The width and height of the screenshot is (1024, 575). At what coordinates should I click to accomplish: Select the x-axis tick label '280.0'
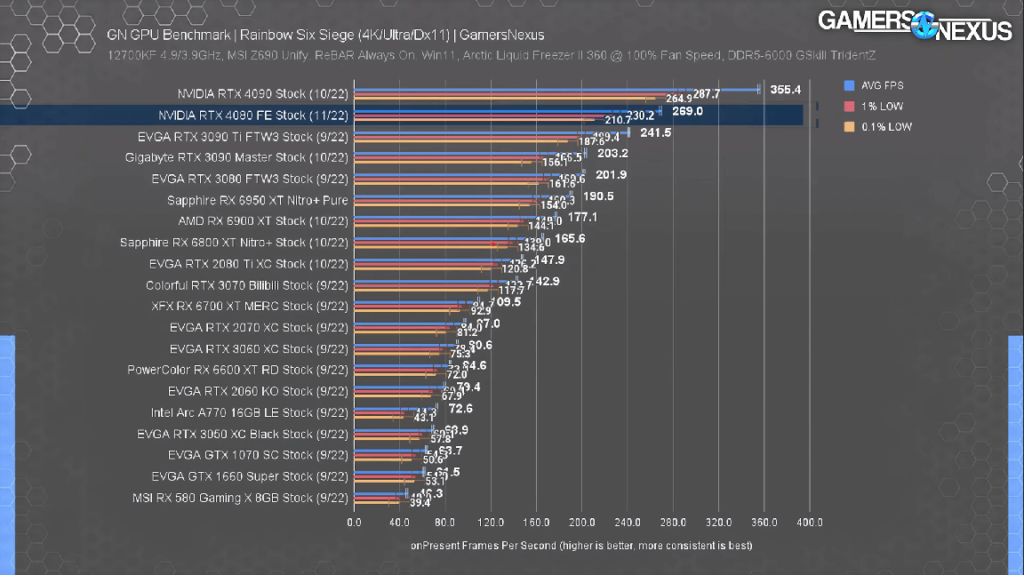point(673,523)
